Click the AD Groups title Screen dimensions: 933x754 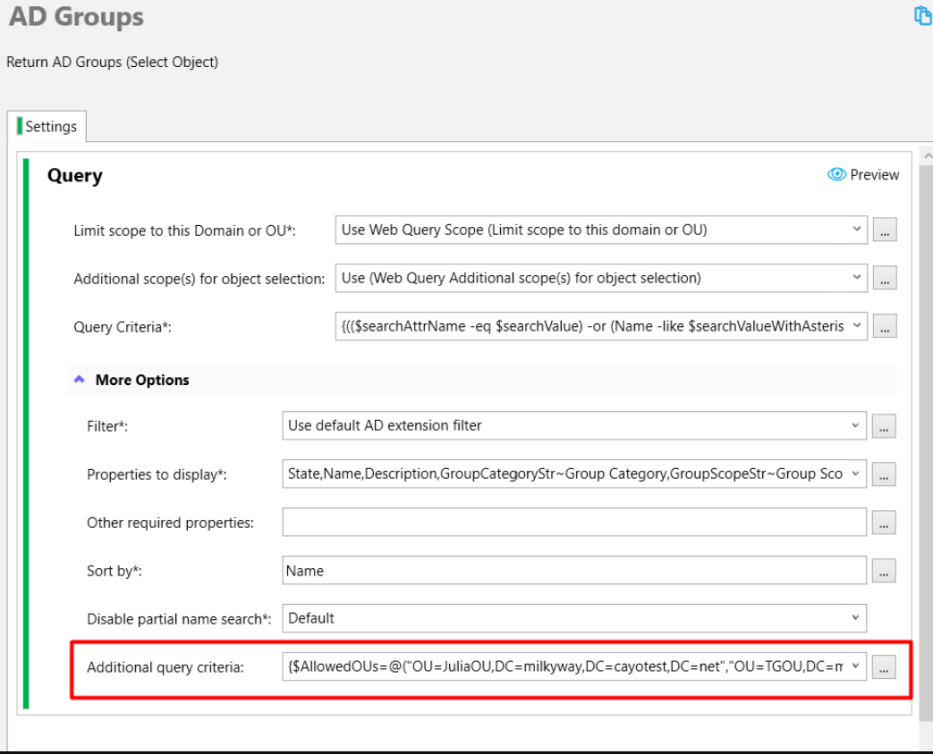(x=76, y=17)
